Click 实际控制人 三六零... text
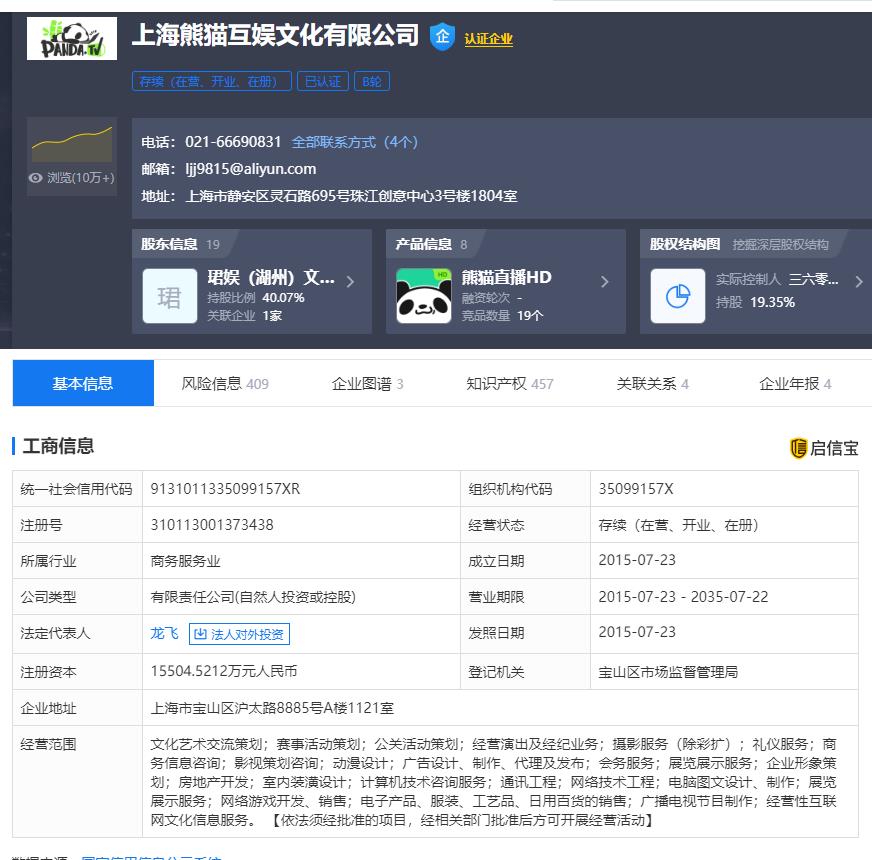 [777, 279]
